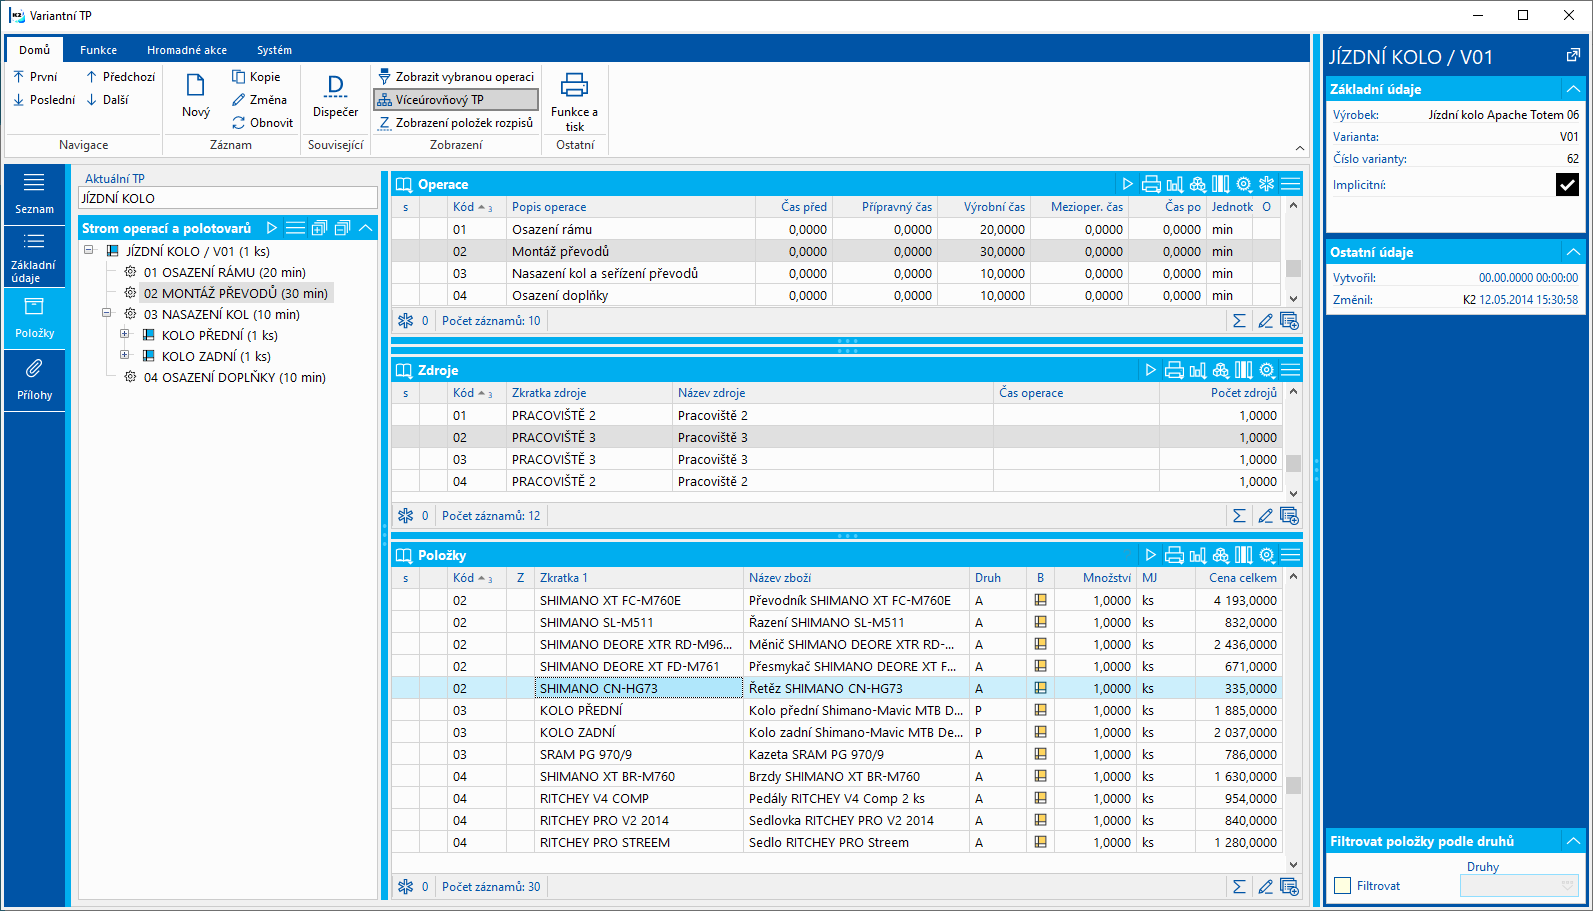Viewport: 1593px width, 911px height.
Task: Collapse the ribbon with the up chevron
Action: click(x=1299, y=148)
